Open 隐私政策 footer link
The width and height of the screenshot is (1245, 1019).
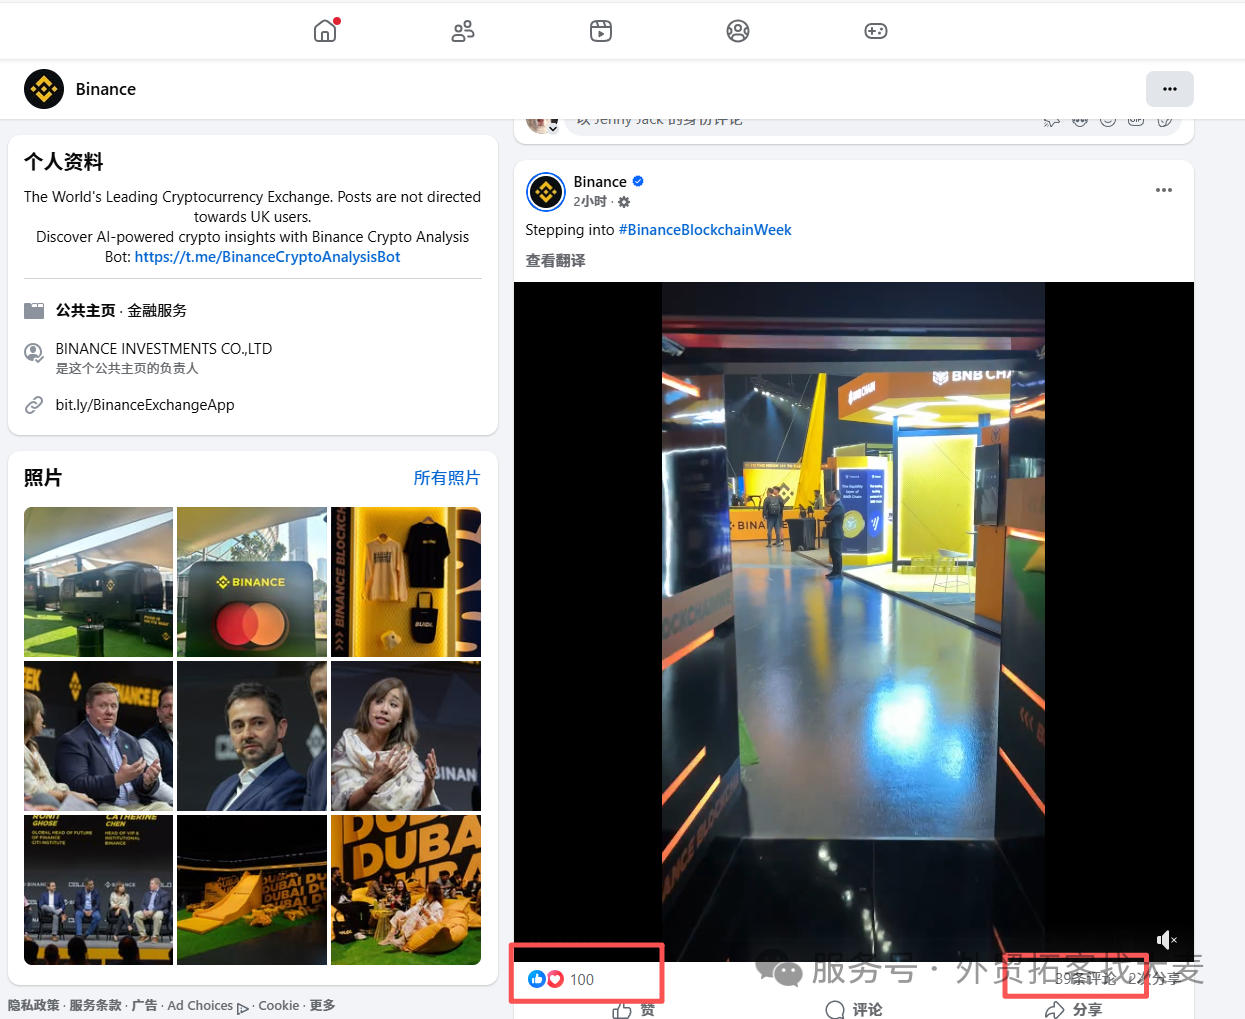pos(33,1006)
